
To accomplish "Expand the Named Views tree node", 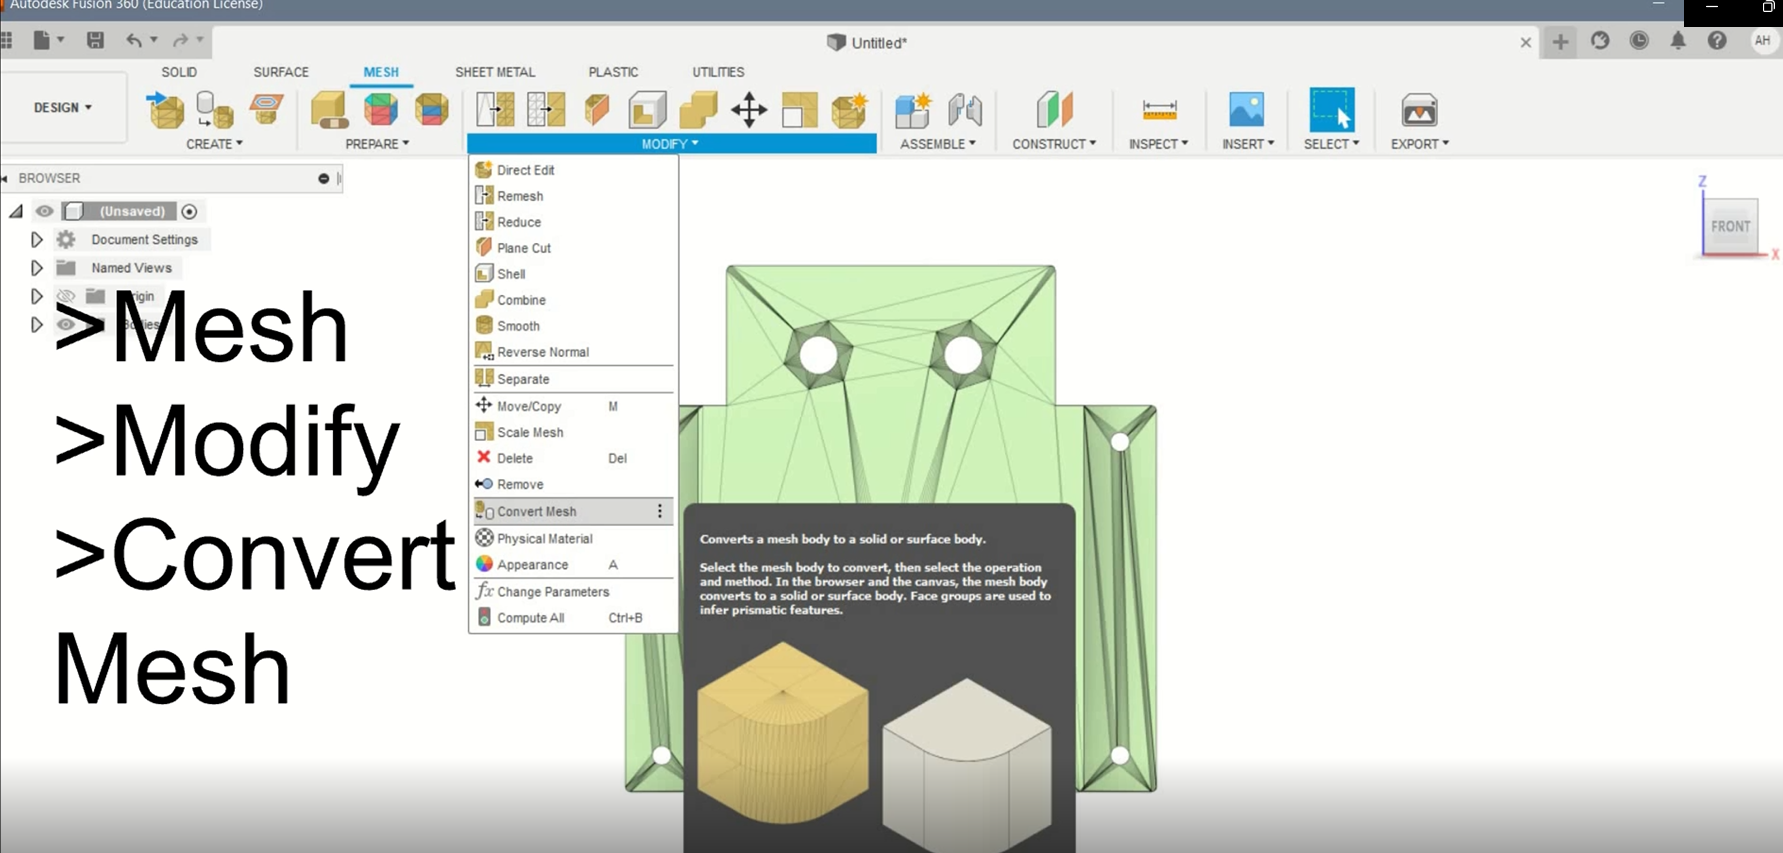I will pos(36,268).
